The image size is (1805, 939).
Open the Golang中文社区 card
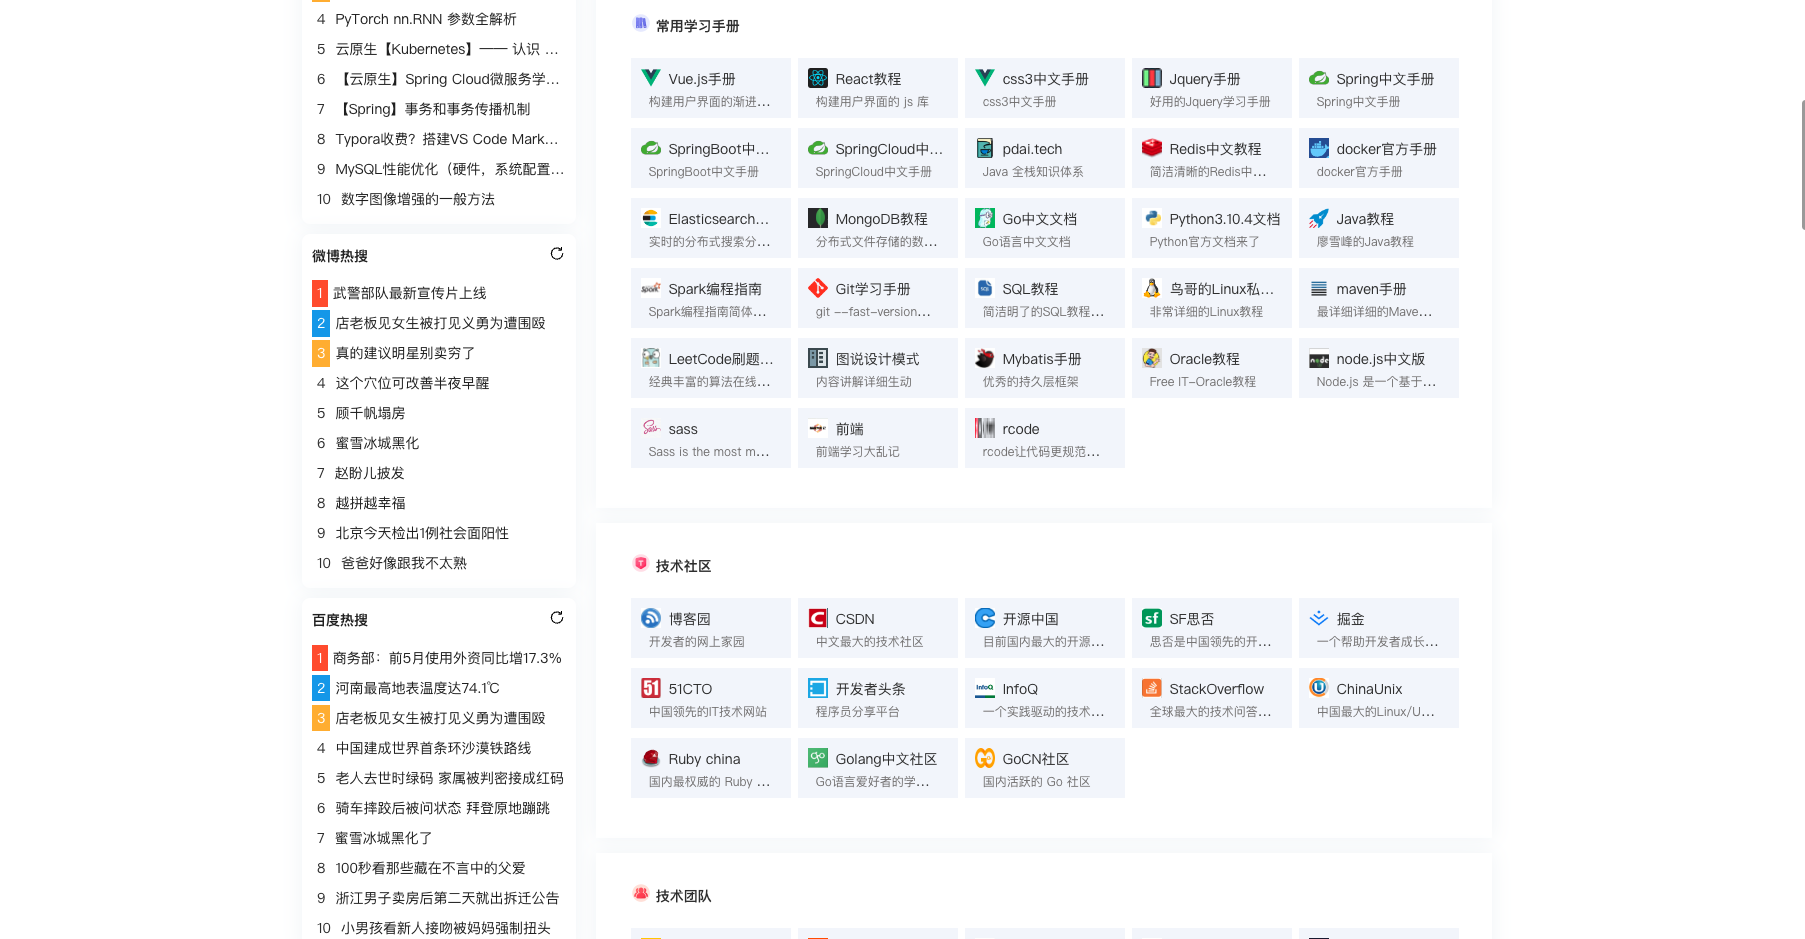point(877,768)
